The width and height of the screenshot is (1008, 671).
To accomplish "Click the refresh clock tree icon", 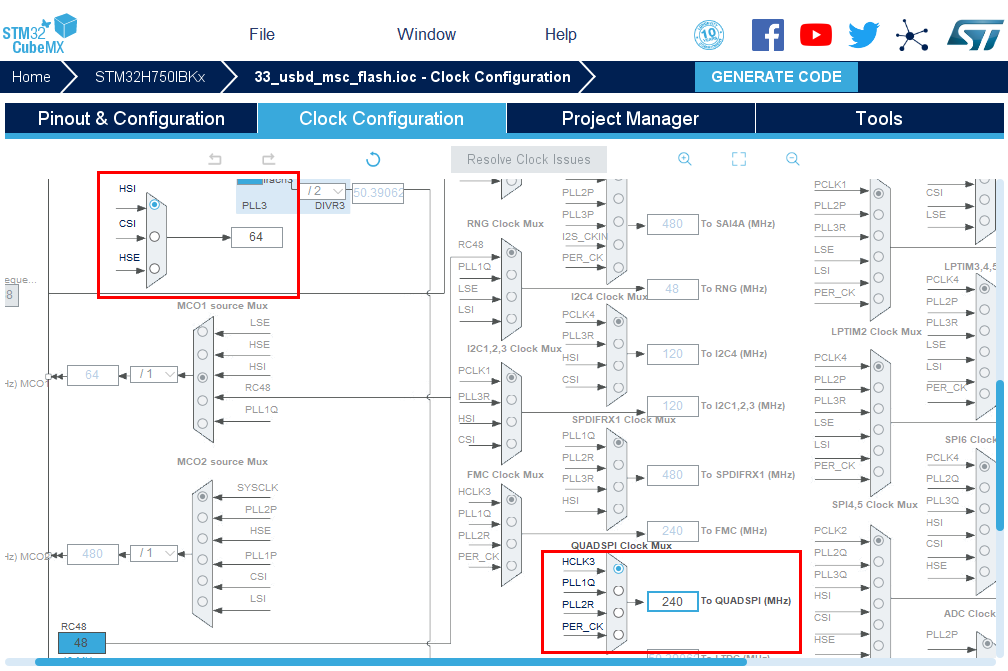I will coord(373,159).
